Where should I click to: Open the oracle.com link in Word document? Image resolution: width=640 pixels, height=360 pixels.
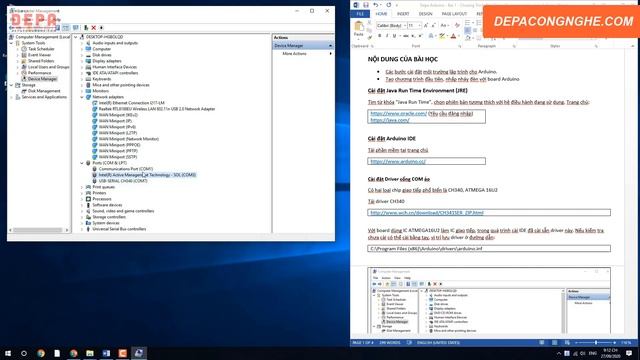(398, 113)
